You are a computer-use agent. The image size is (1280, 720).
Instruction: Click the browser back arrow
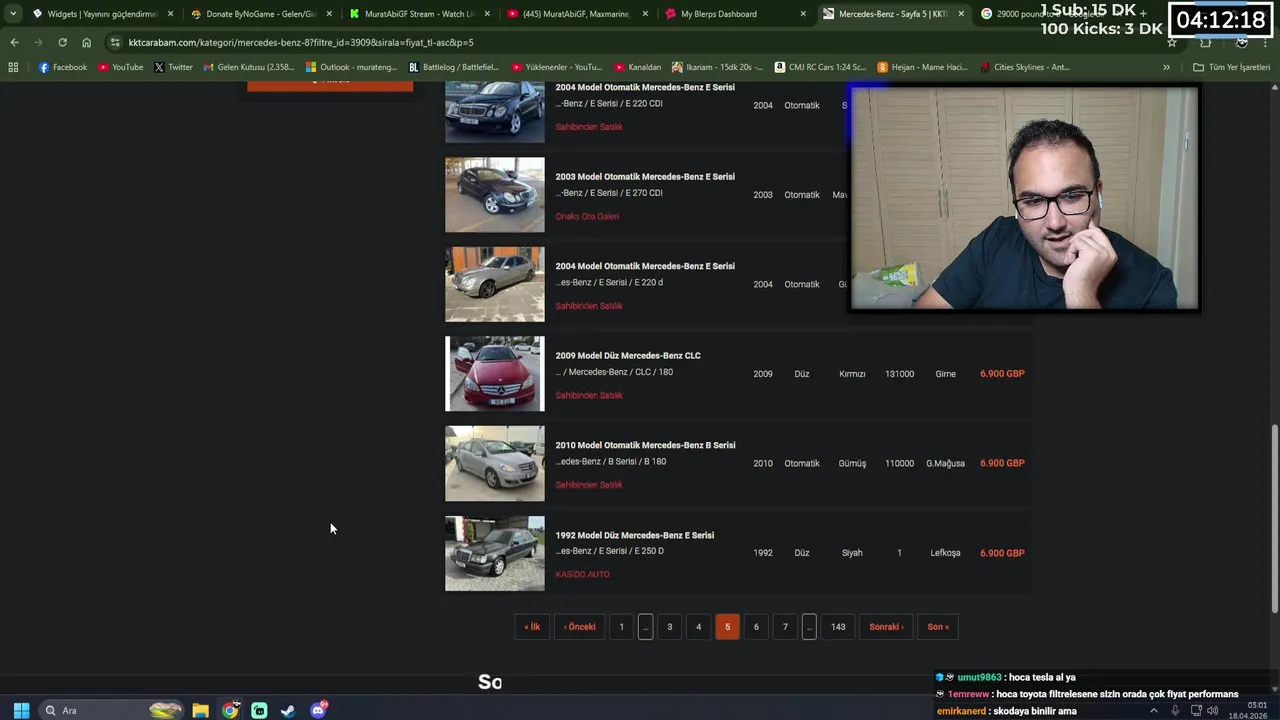(14, 42)
